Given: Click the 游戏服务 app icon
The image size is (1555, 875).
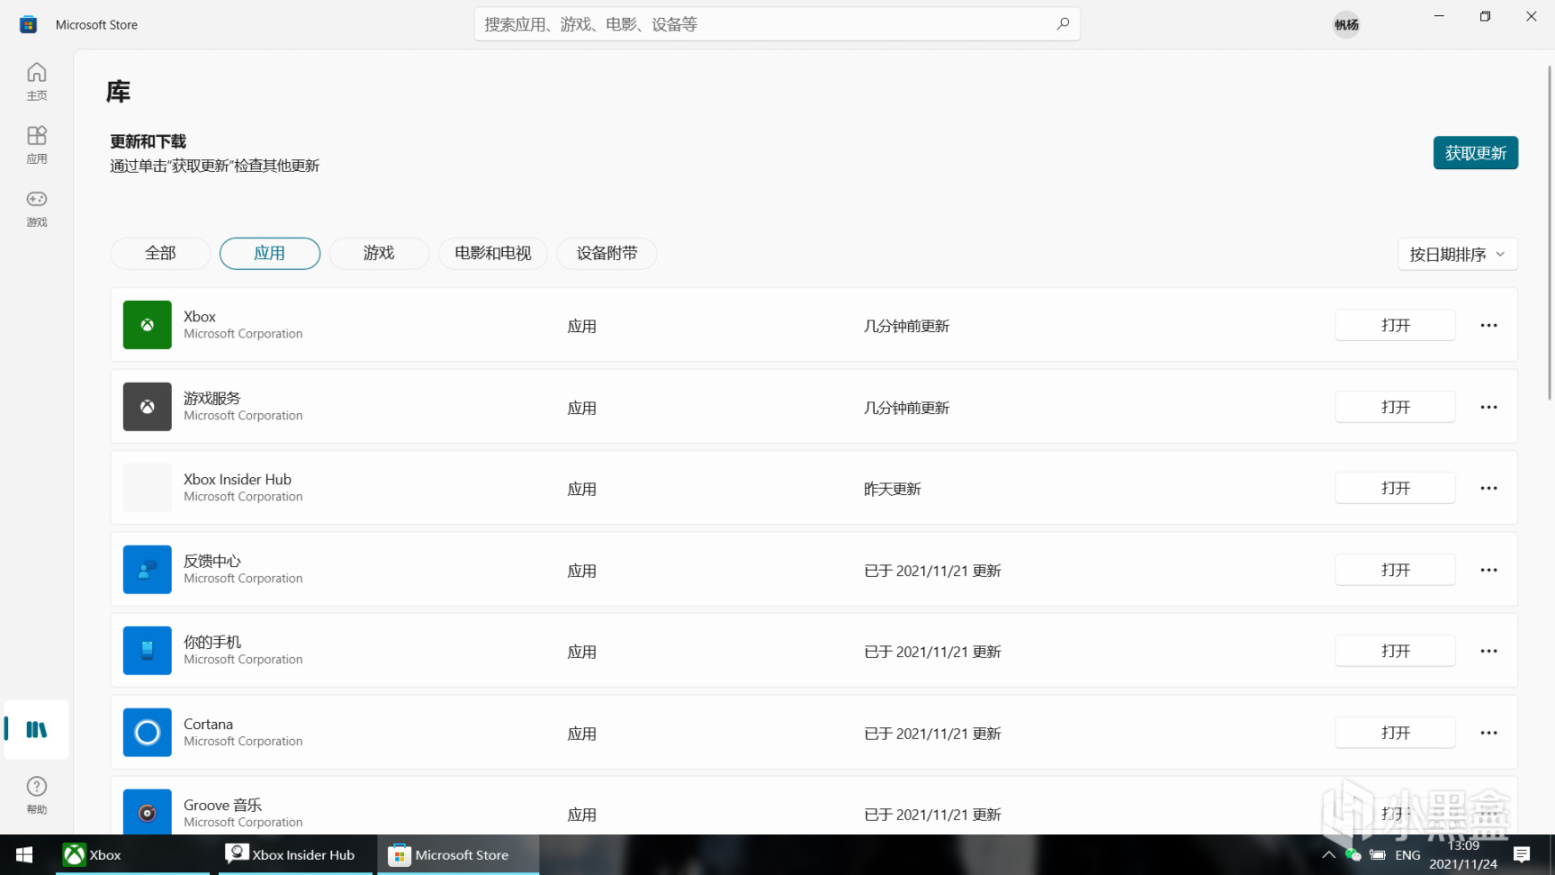Looking at the screenshot, I should click(147, 407).
